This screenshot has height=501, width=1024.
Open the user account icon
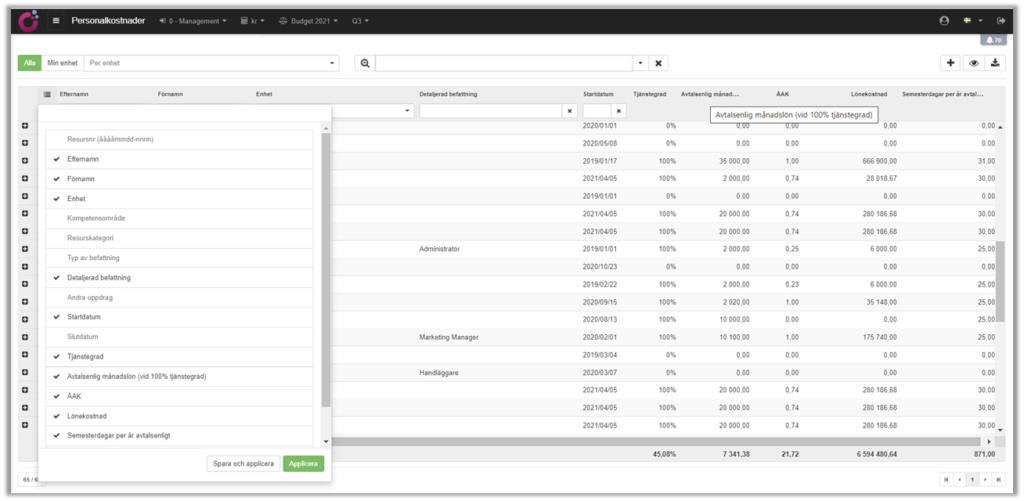click(x=944, y=21)
